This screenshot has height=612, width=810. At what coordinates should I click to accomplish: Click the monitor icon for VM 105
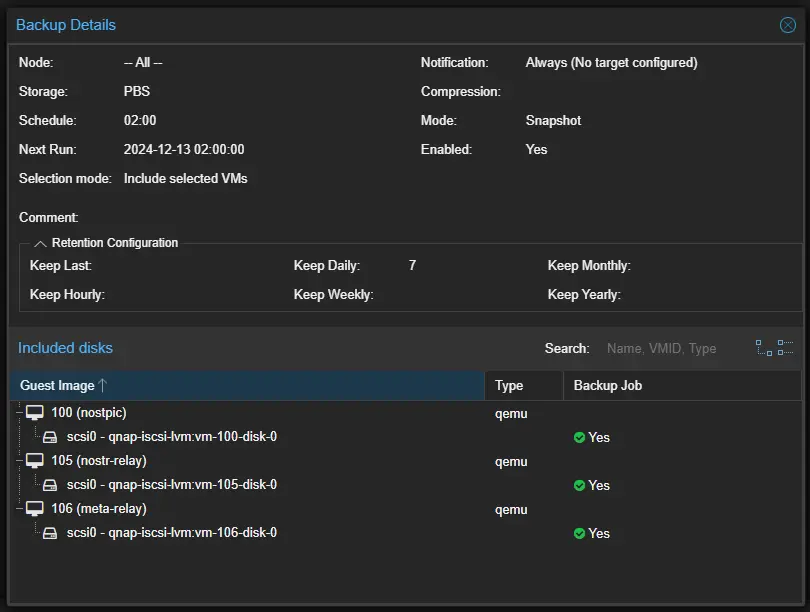[x=35, y=461]
